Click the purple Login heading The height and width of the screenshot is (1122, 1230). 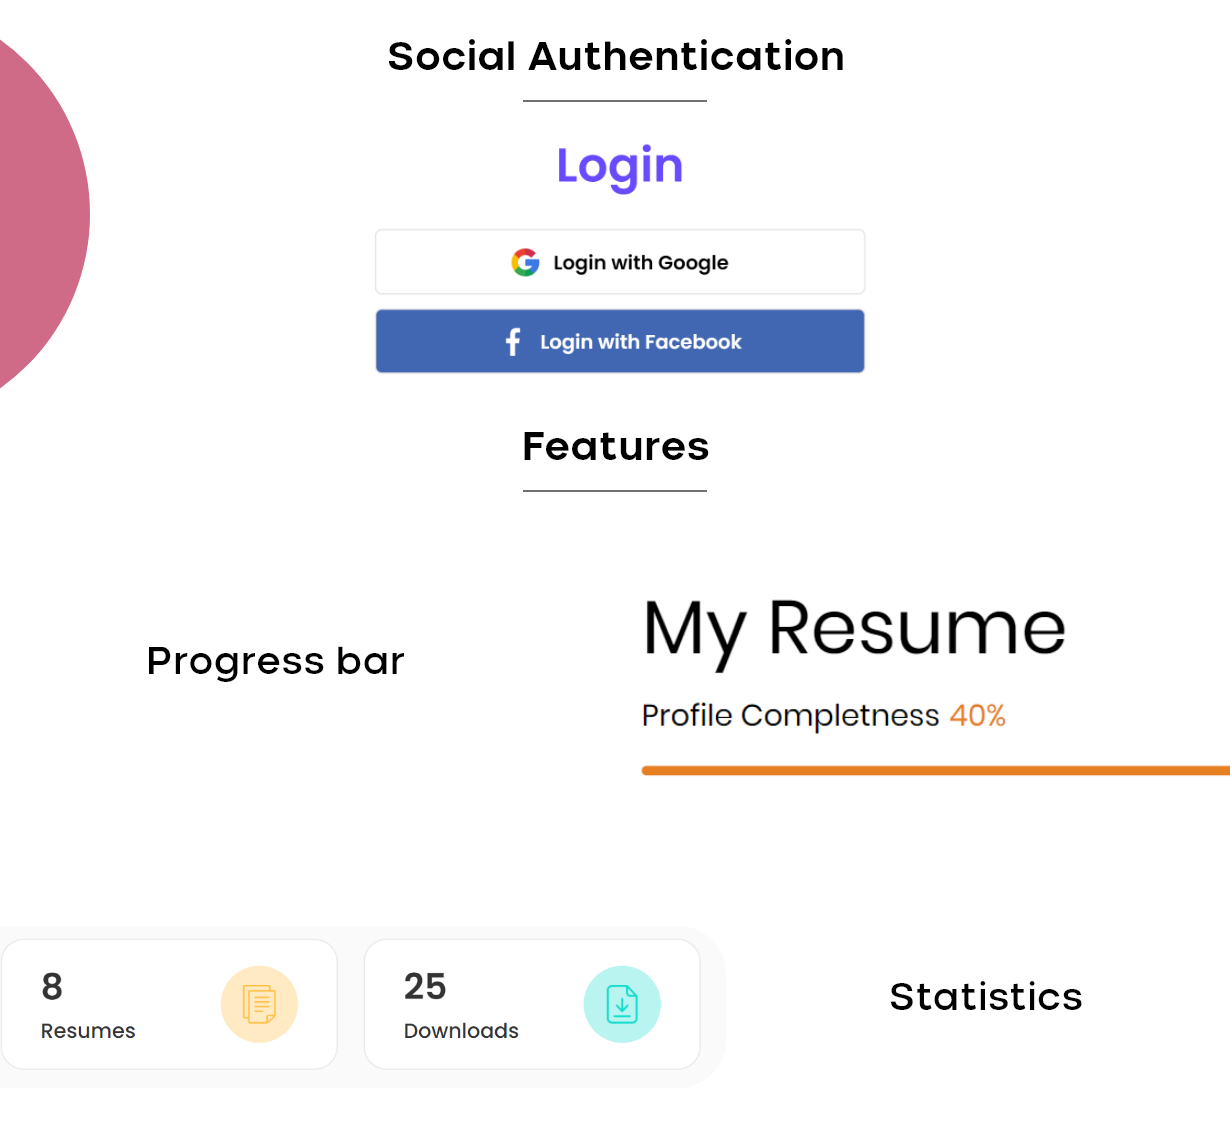coord(620,166)
